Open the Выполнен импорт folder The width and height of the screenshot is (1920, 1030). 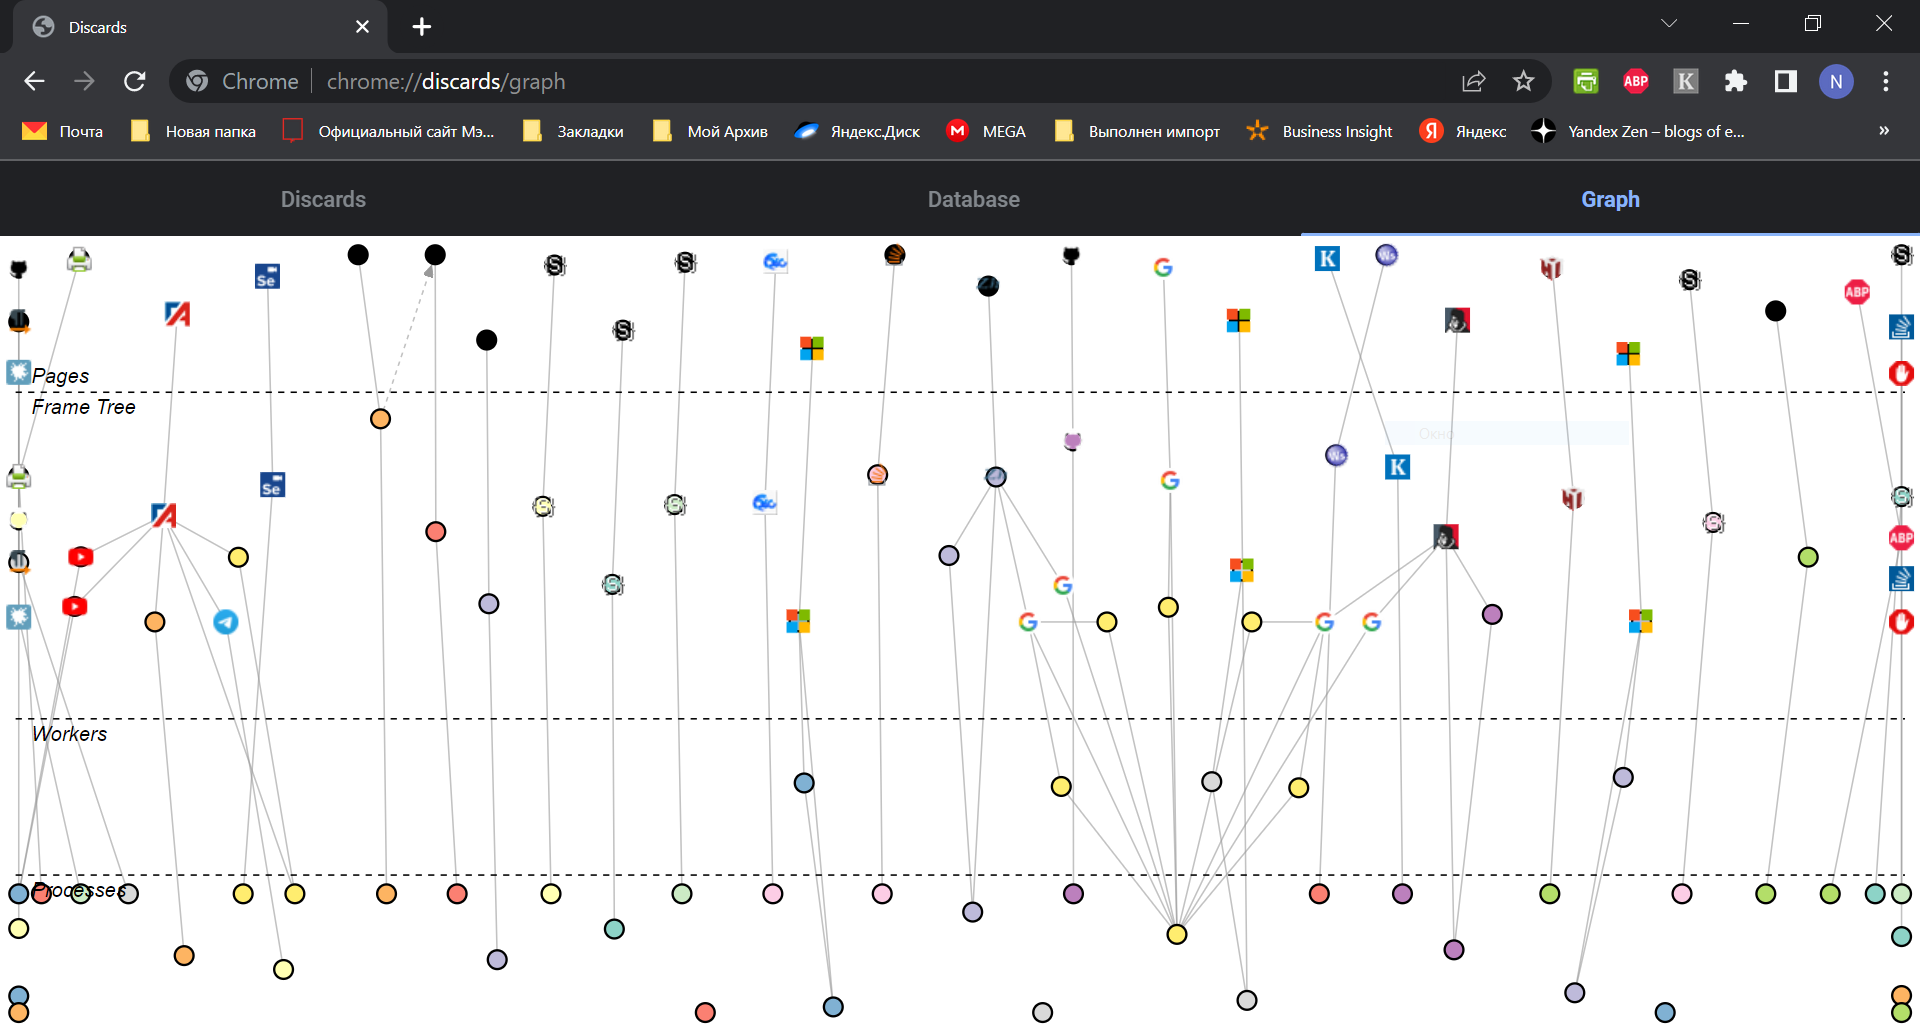(1137, 131)
